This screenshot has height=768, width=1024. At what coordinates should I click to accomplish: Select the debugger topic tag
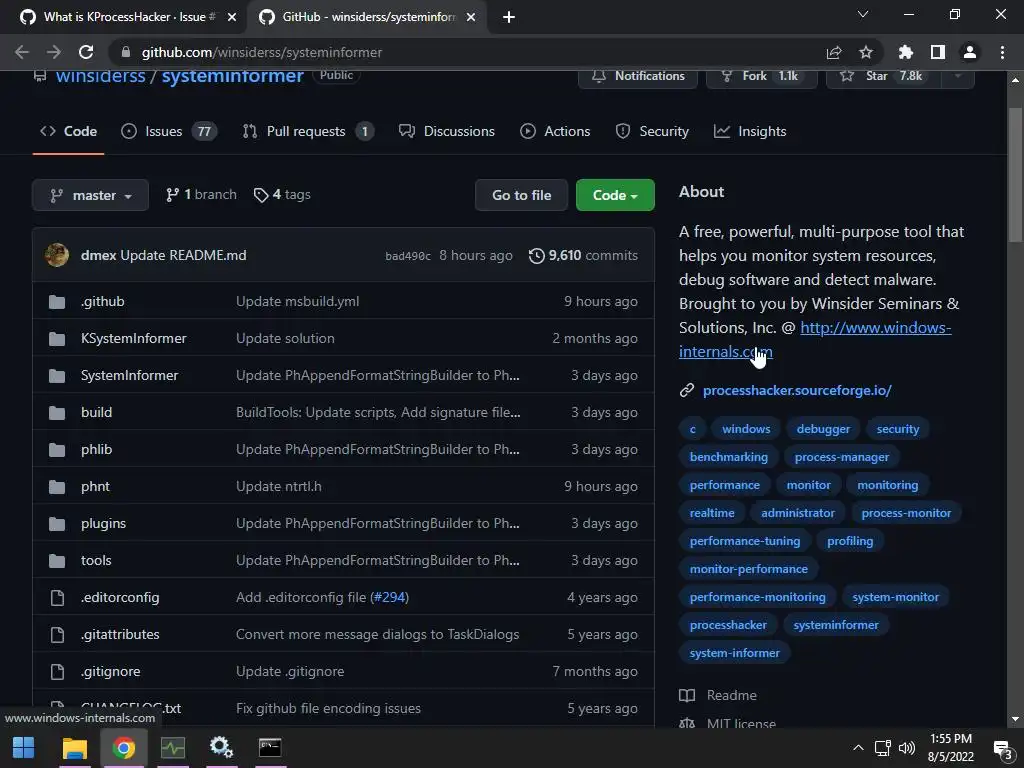pos(823,429)
